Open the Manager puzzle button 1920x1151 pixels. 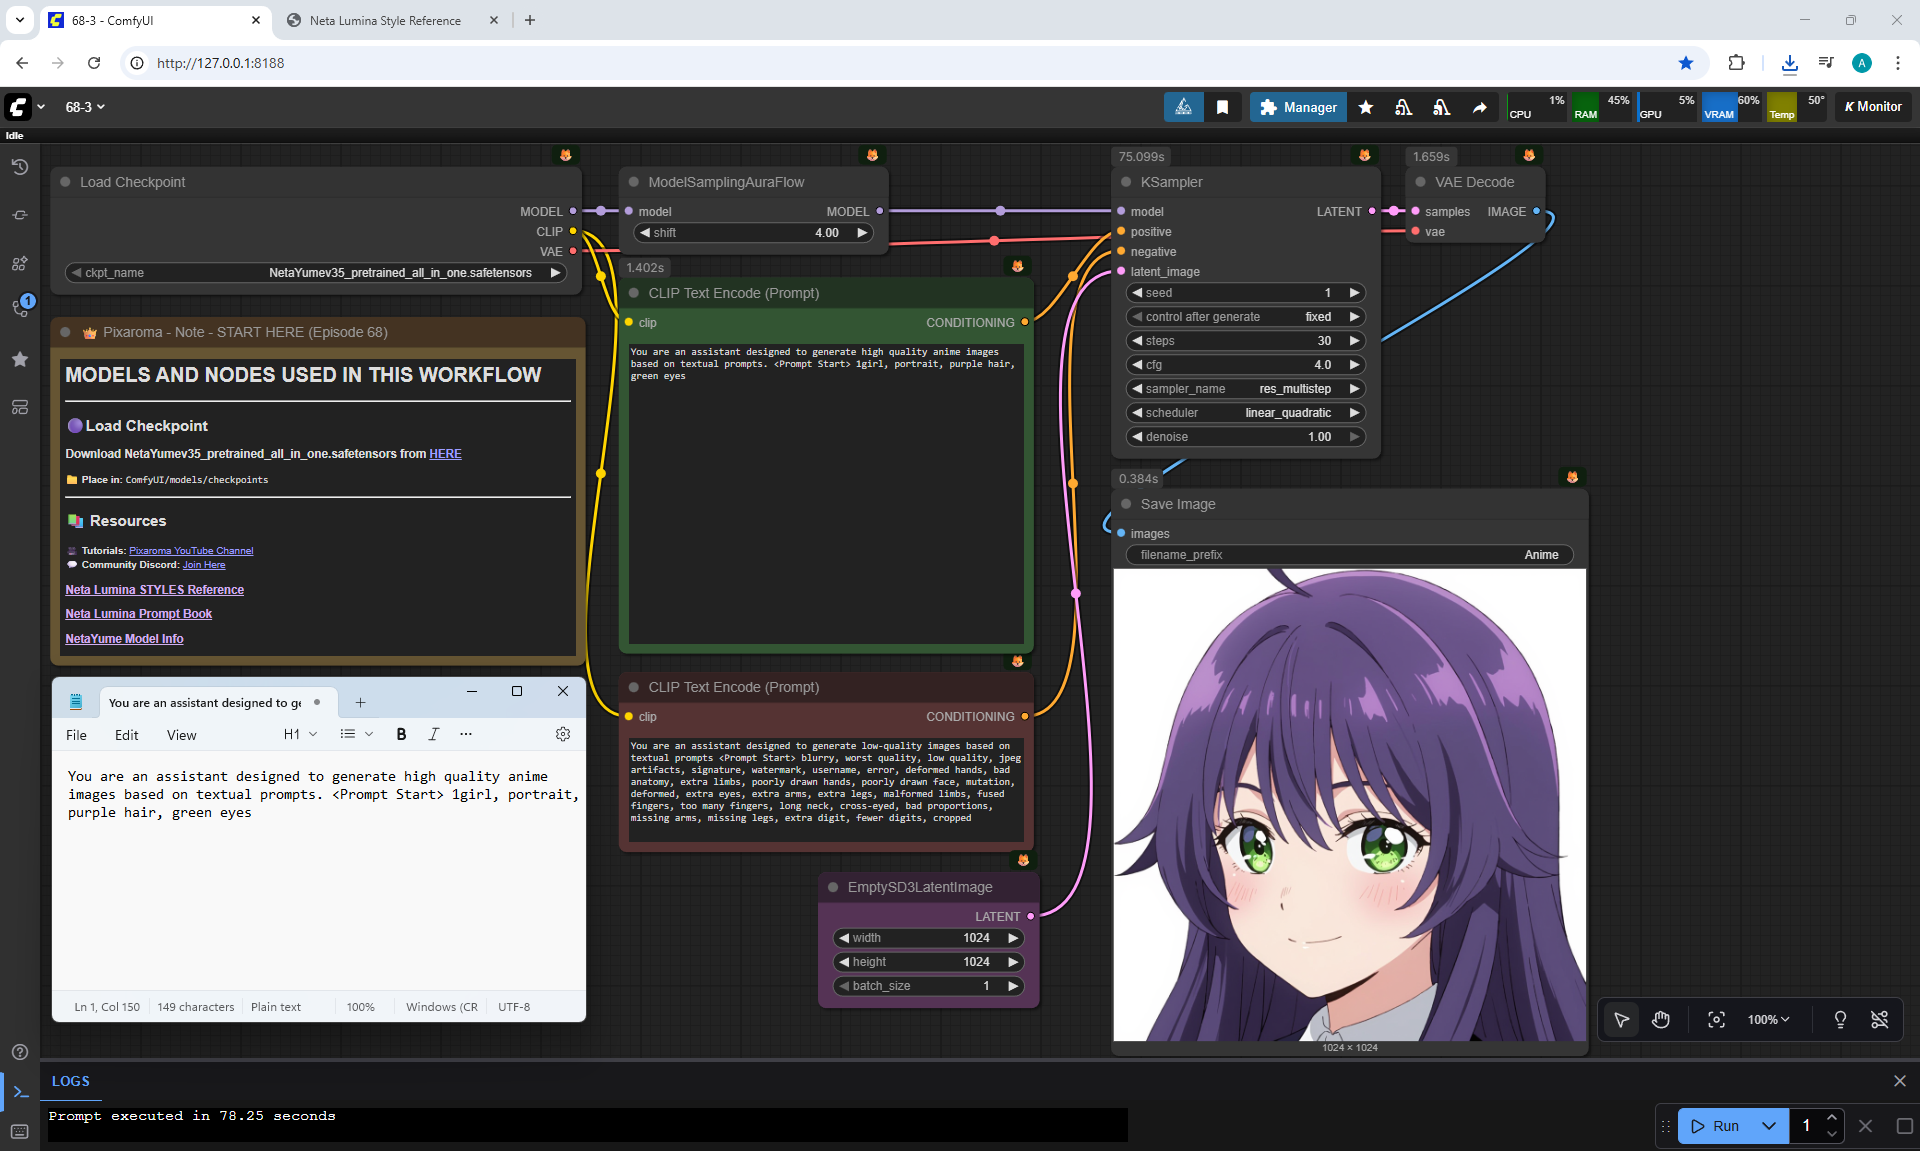1298,107
